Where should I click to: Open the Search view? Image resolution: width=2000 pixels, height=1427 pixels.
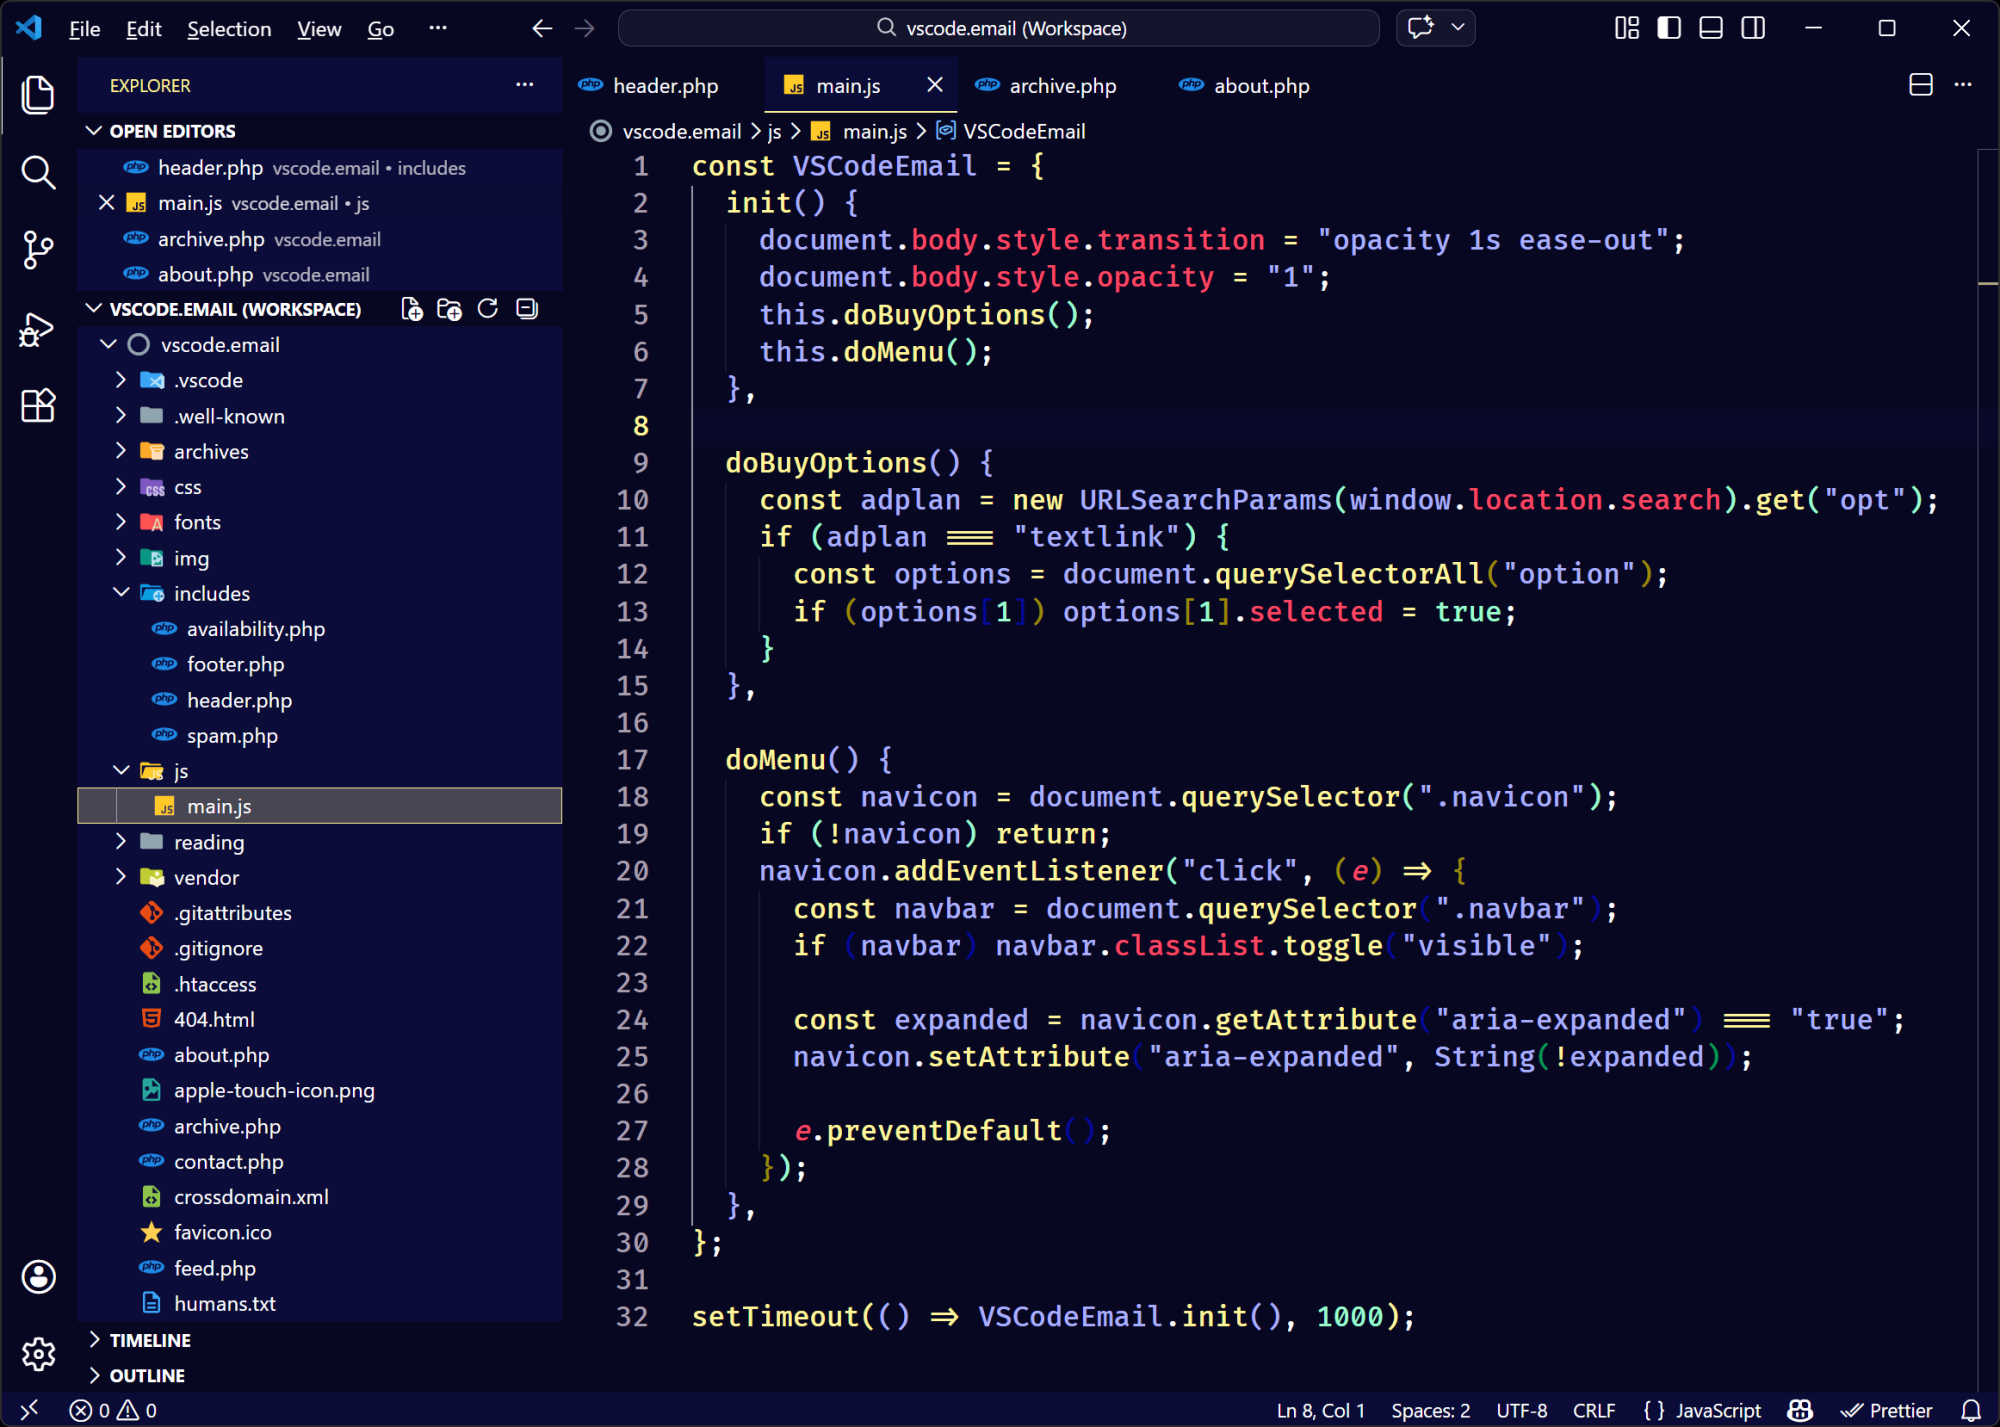tap(38, 172)
